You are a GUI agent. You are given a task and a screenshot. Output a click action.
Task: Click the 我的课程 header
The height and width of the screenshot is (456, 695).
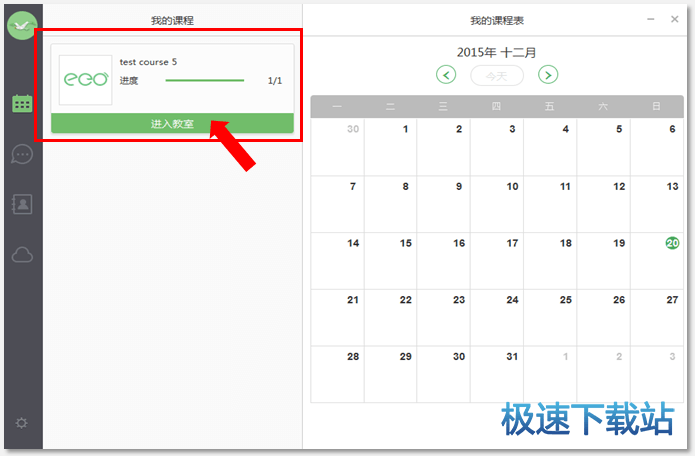(x=172, y=20)
